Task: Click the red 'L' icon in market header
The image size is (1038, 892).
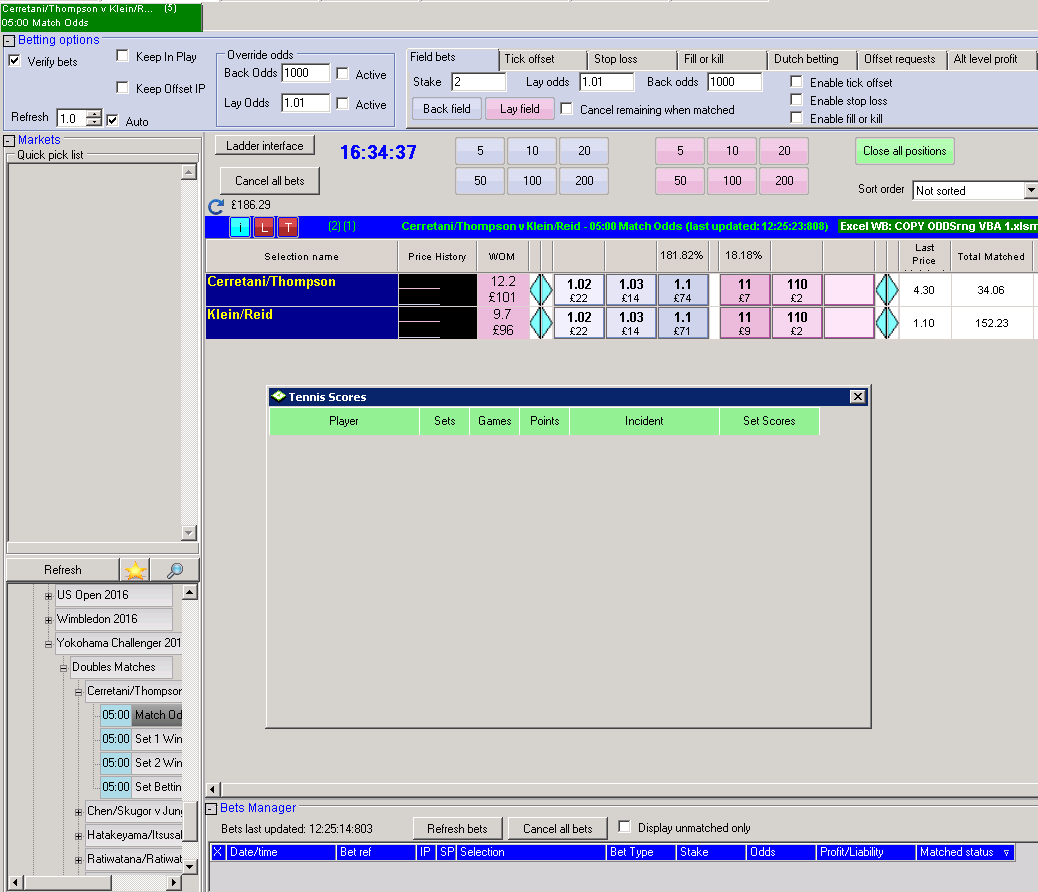Action: (x=264, y=227)
